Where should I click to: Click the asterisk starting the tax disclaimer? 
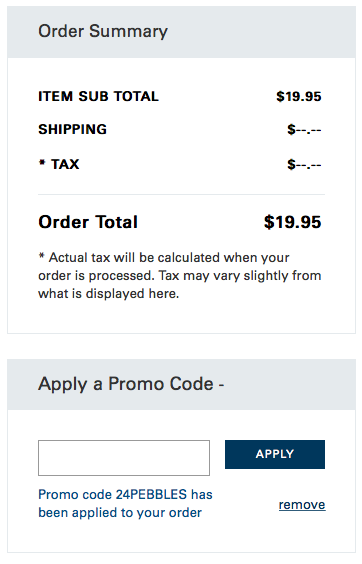point(41,256)
